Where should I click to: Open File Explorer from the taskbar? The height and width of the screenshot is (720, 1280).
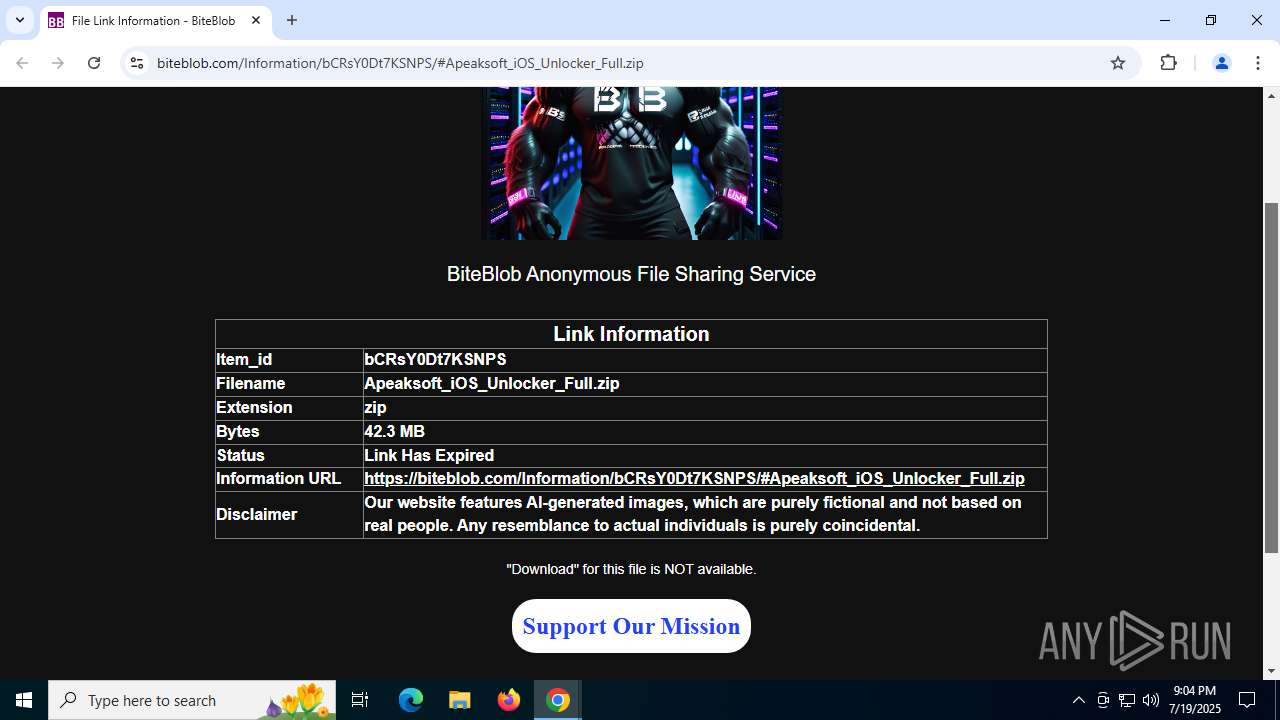(460, 700)
